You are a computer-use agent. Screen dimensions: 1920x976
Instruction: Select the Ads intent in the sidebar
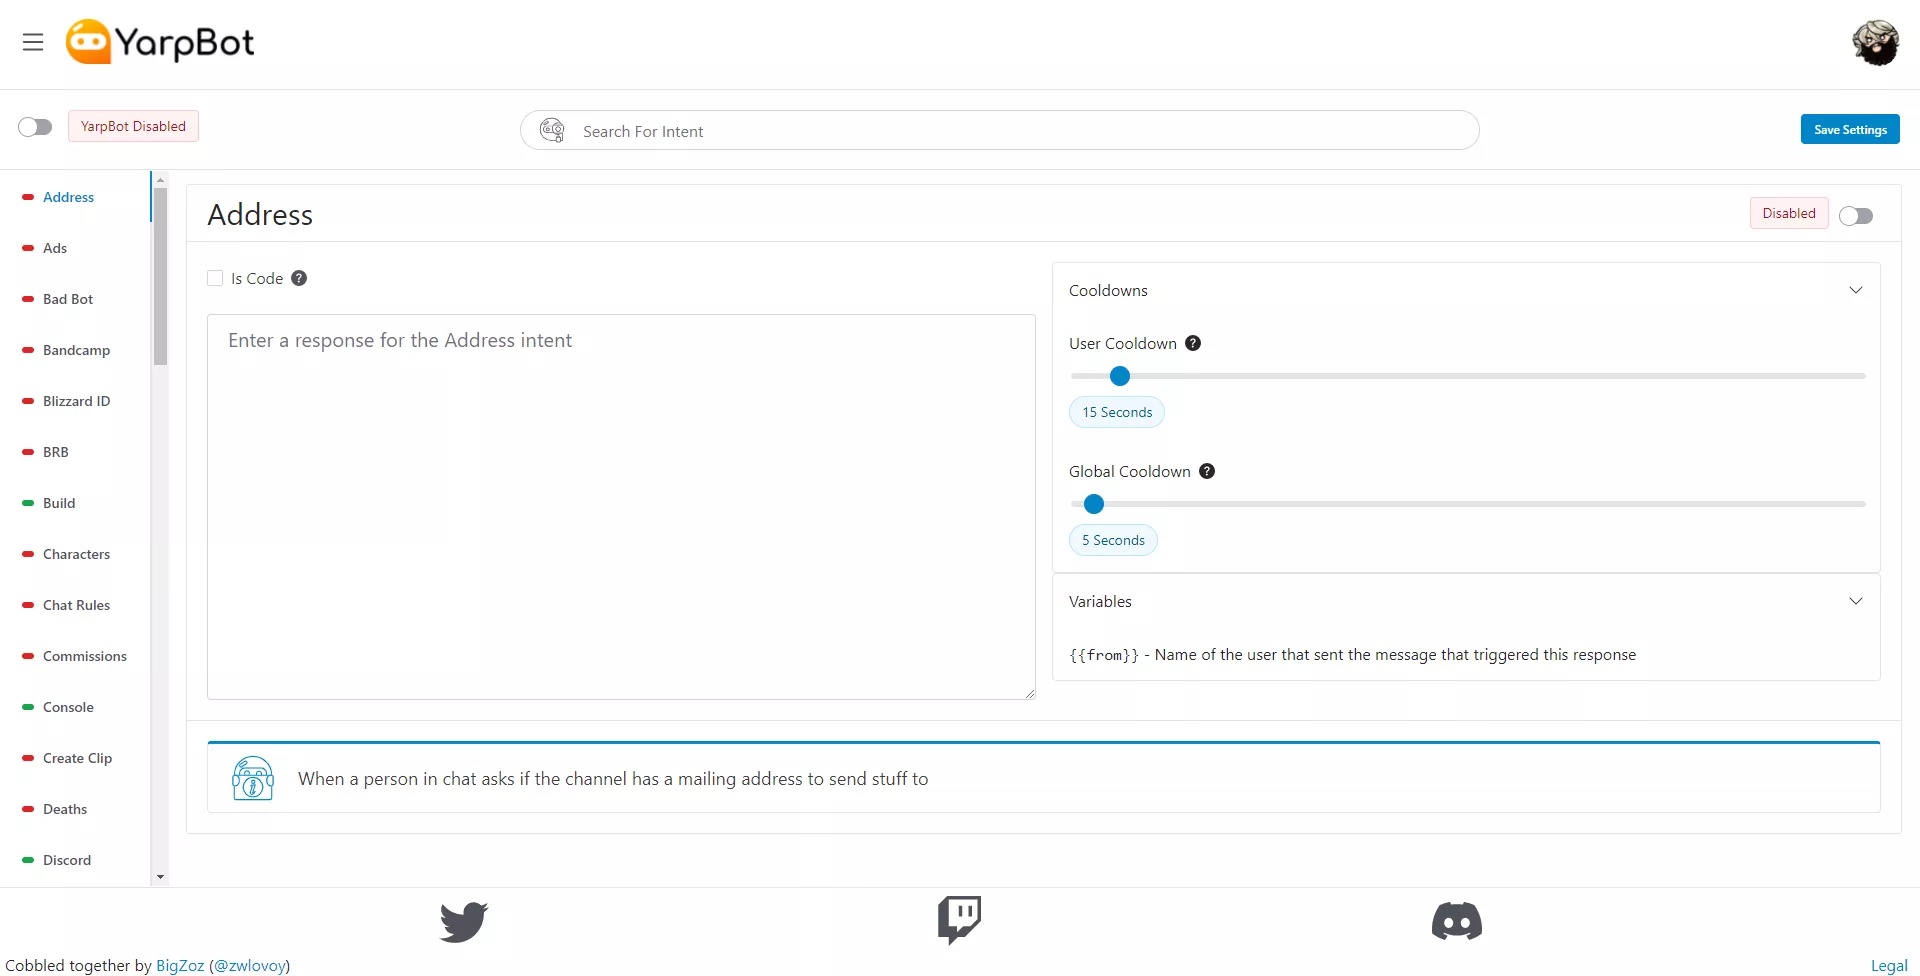pyautogui.click(x=55, y=248)
